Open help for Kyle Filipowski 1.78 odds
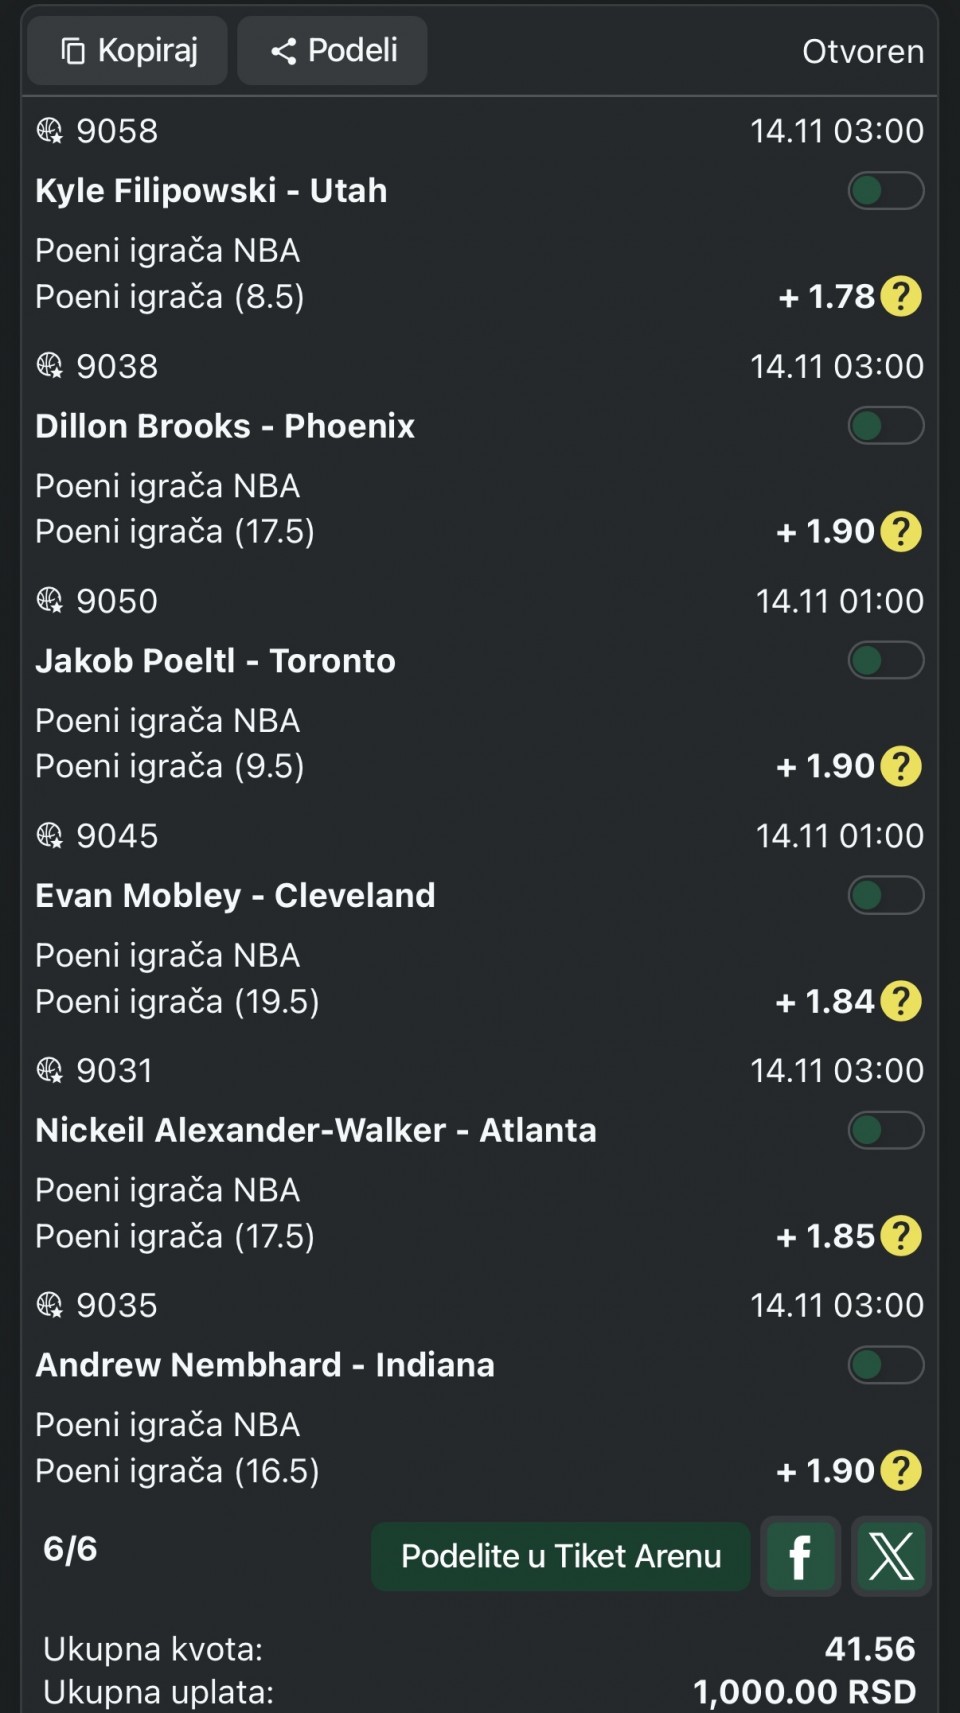The image size is (960, 1713). pyautogui.click(x=901, y=297)
